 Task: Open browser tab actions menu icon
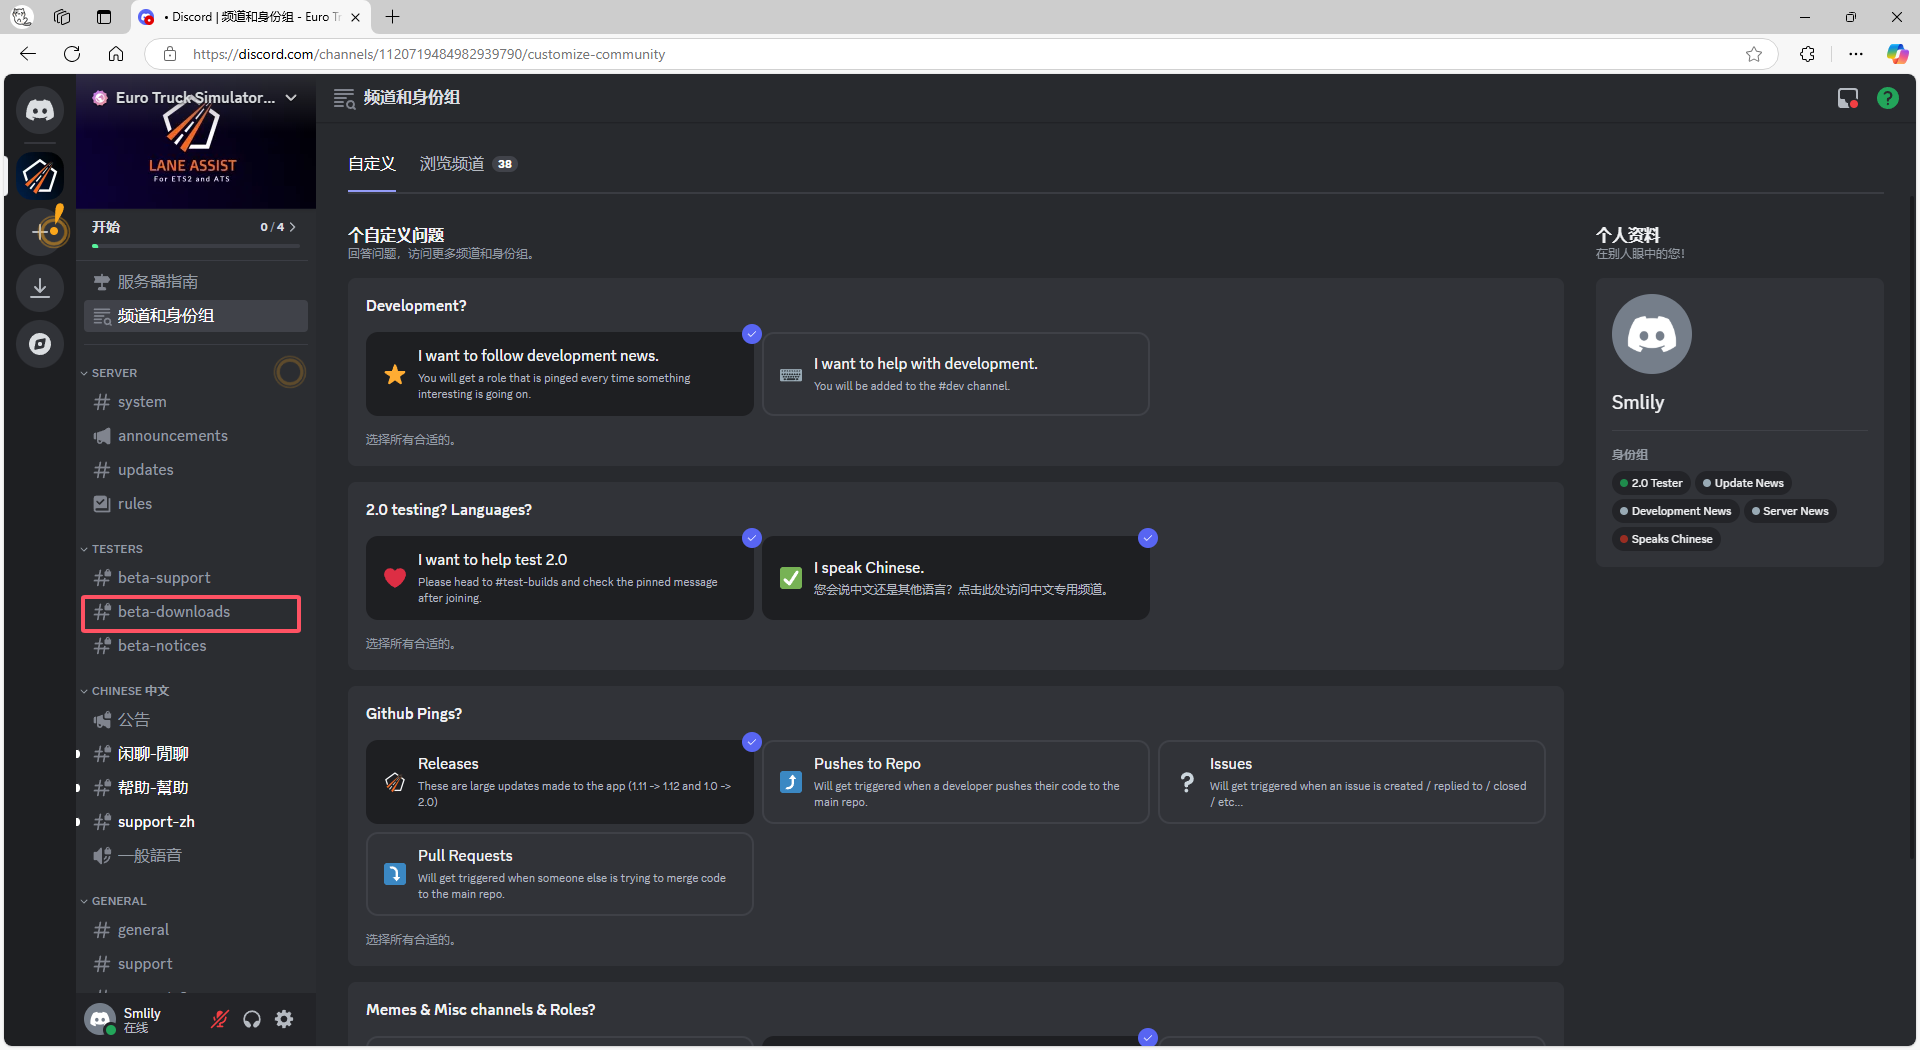[104, 17]
